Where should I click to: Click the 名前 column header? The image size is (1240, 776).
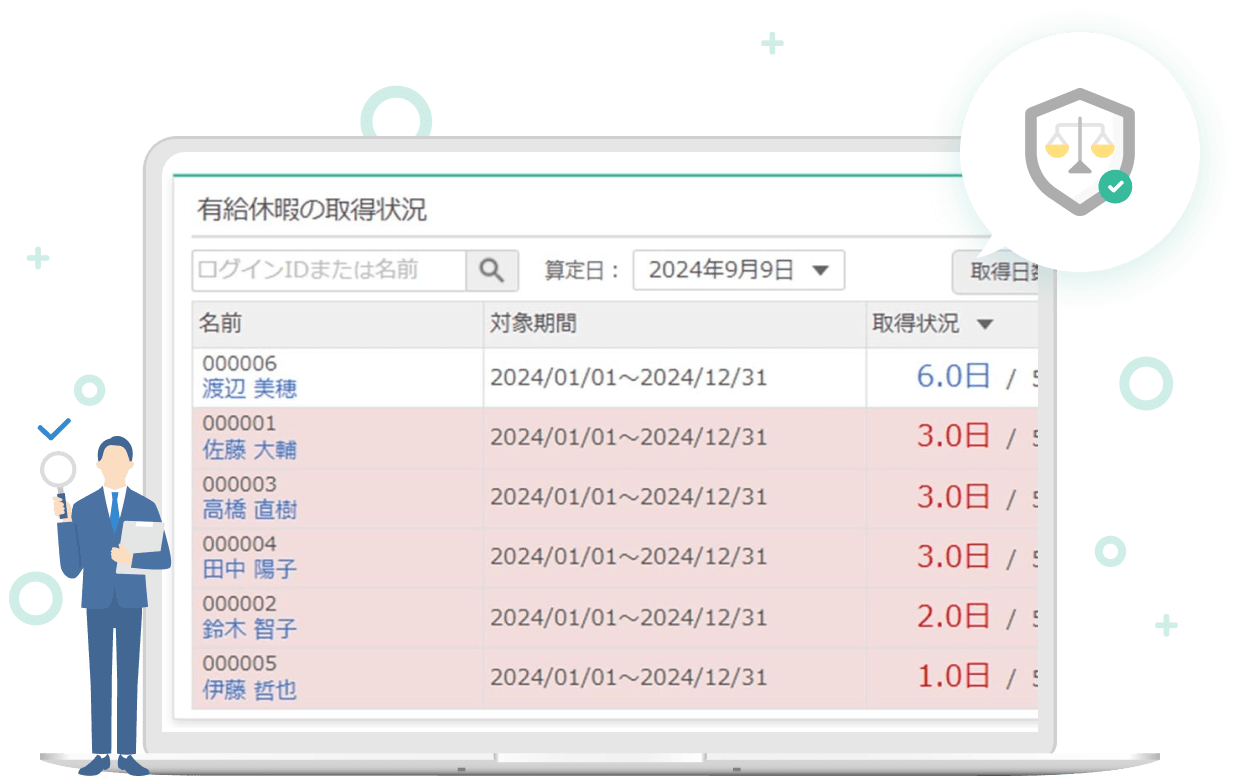tap(220, 323)
